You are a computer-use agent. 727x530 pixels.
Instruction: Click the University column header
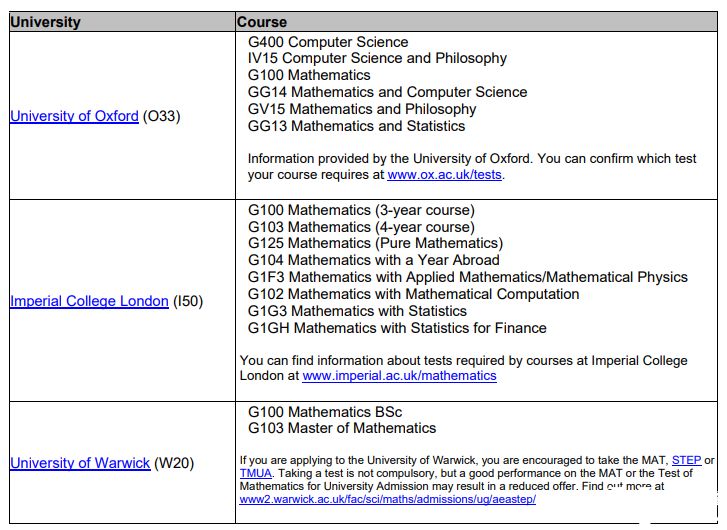(x=46, y=21)
